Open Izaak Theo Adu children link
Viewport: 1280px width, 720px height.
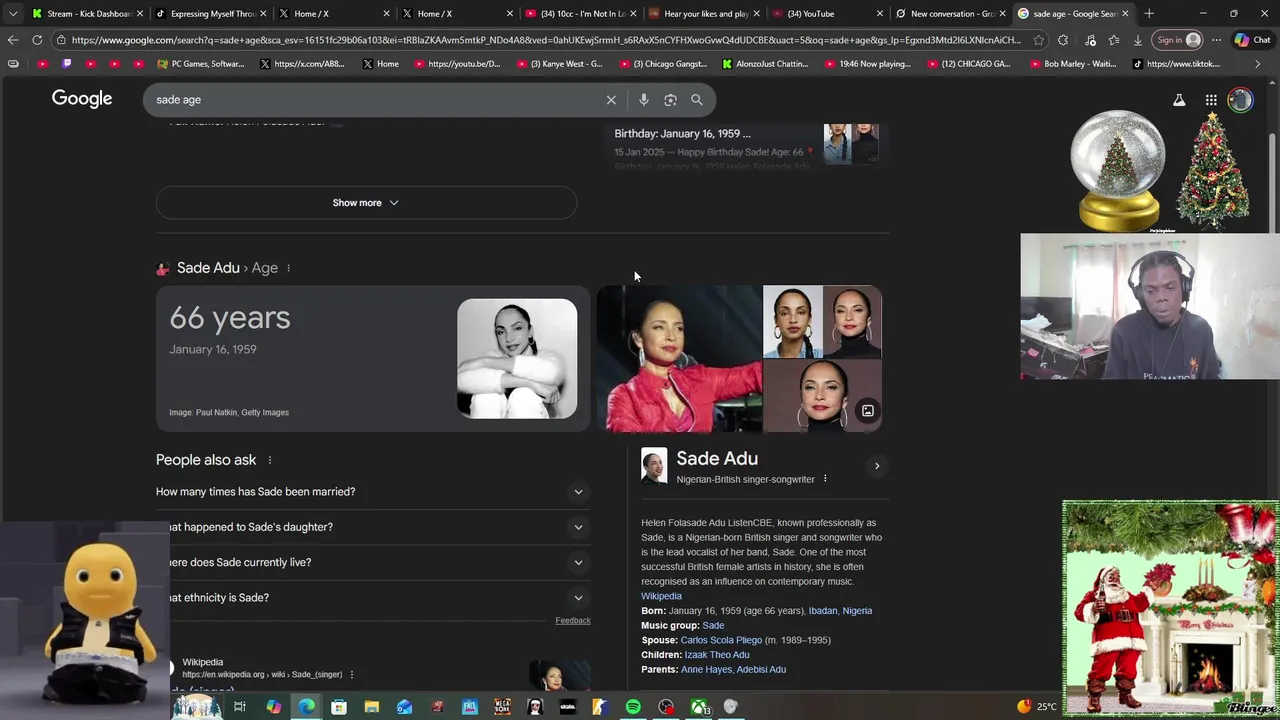tap(717, 655)
